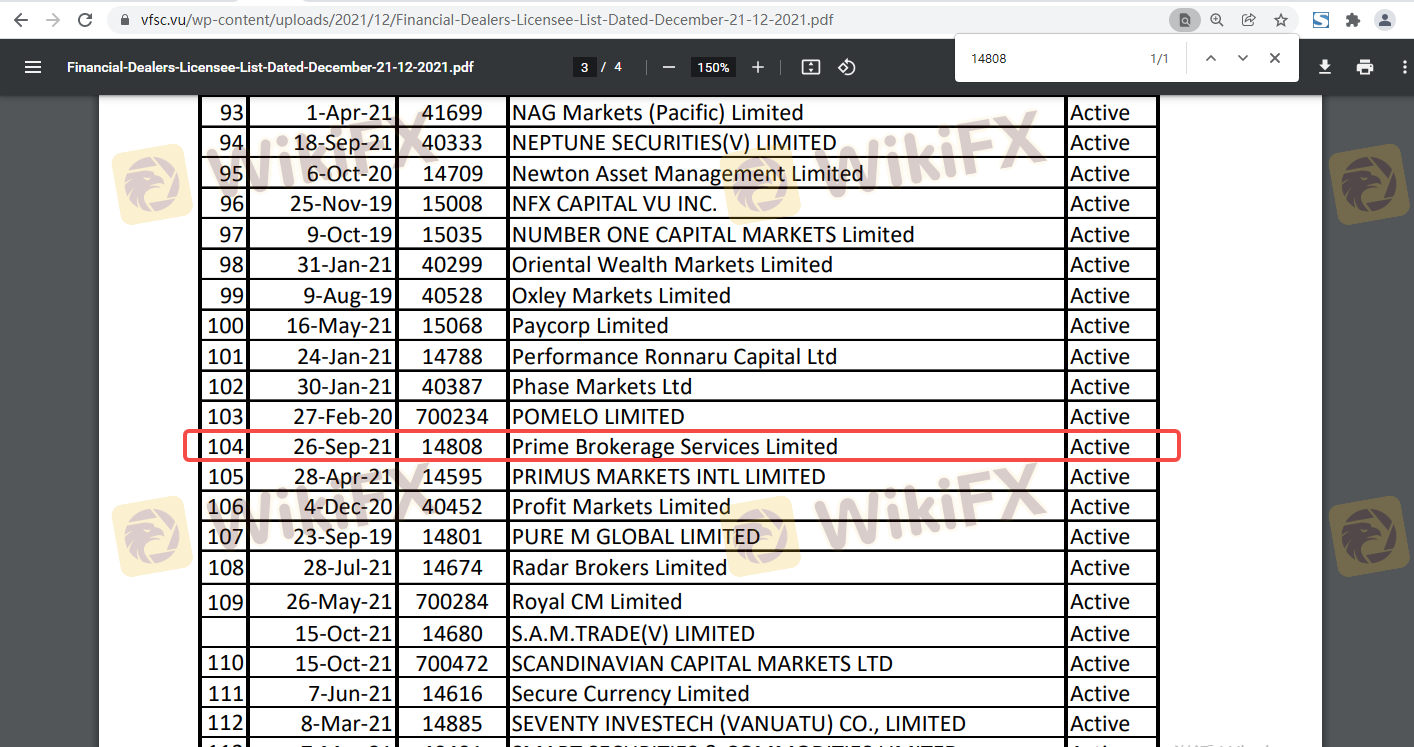This screenshot has width=1414, height=747.
Task: Close the find bar
Action: pos(1275,59)
